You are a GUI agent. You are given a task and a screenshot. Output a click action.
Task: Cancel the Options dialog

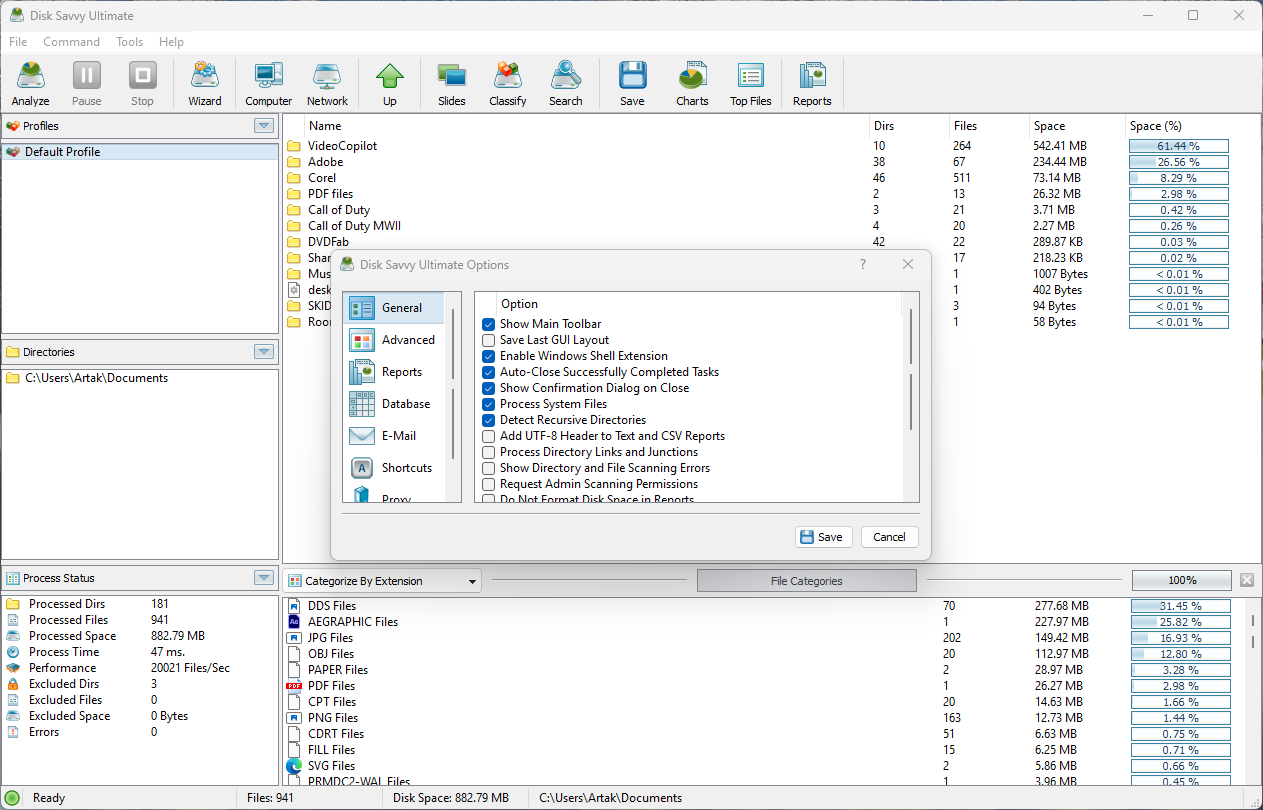click(x=889, y=537)
